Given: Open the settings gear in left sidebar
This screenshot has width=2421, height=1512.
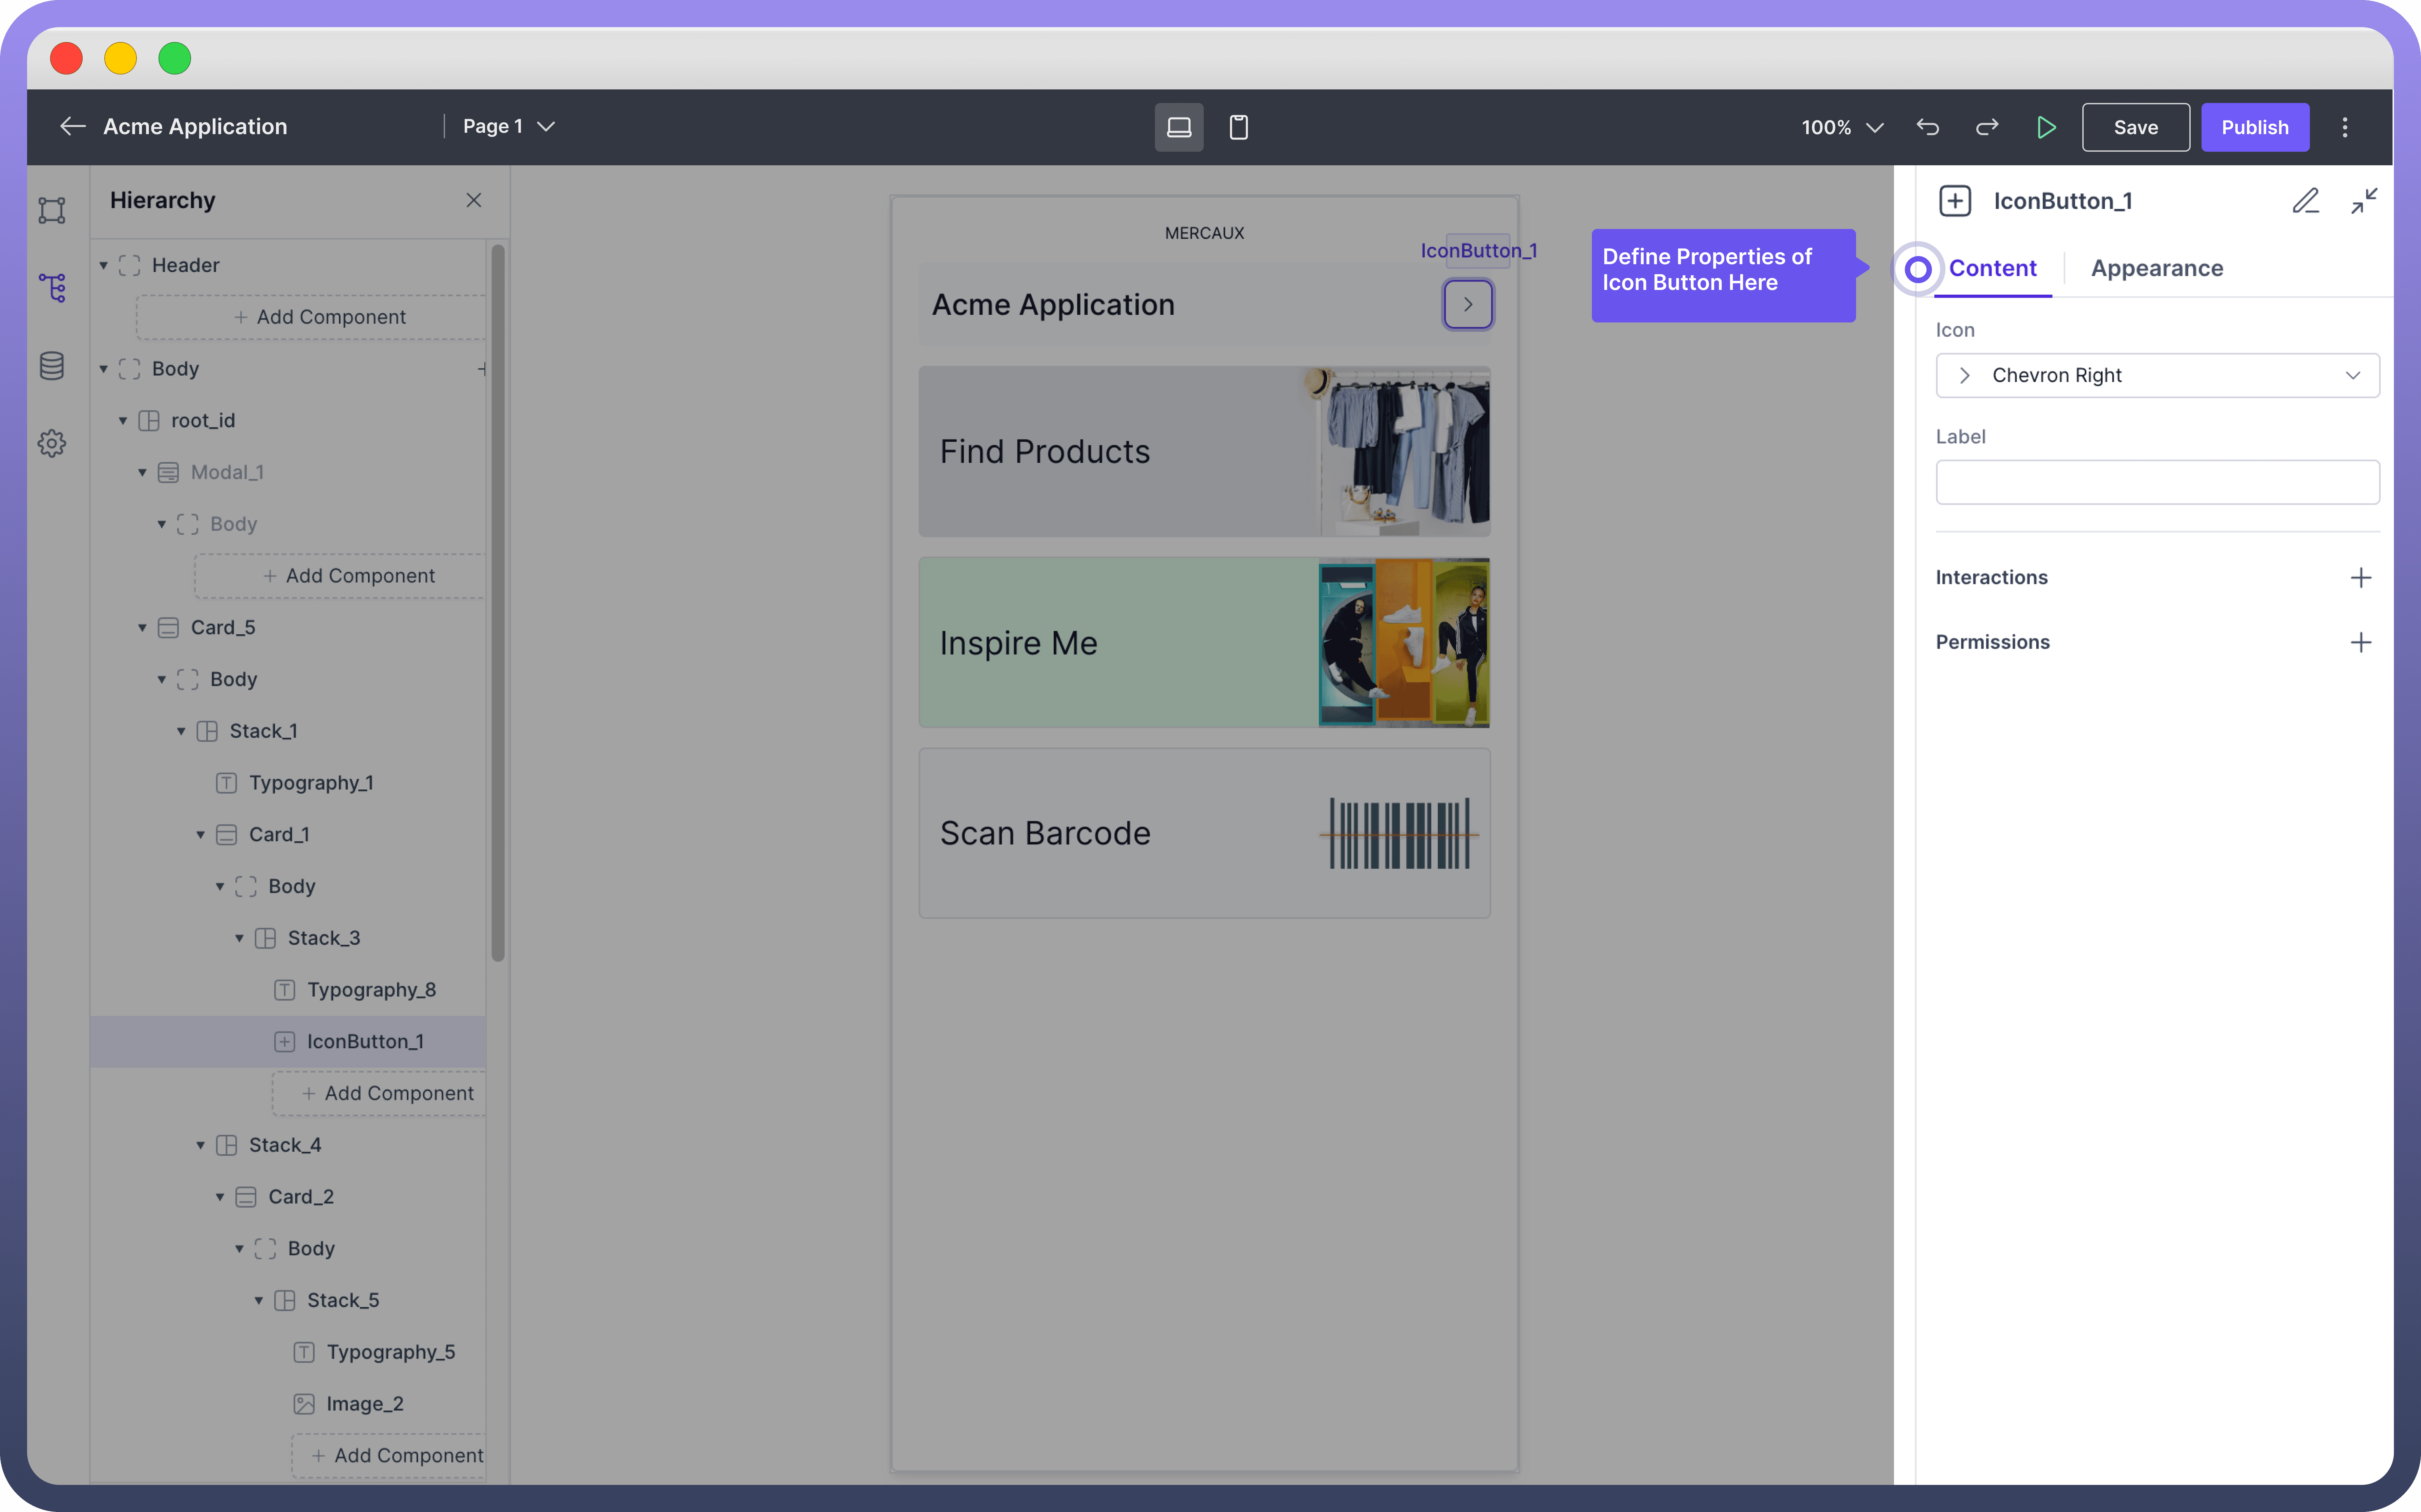Looking at the screenshot, I should pos(52,443).
